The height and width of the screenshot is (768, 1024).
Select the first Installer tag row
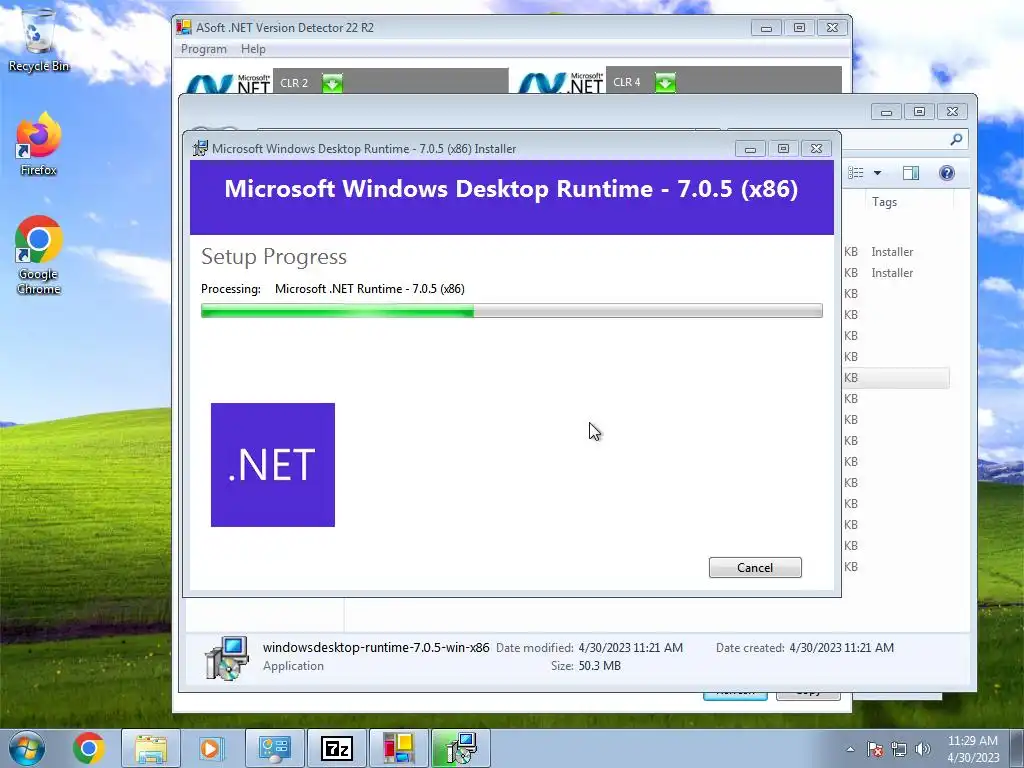(892, 252)
